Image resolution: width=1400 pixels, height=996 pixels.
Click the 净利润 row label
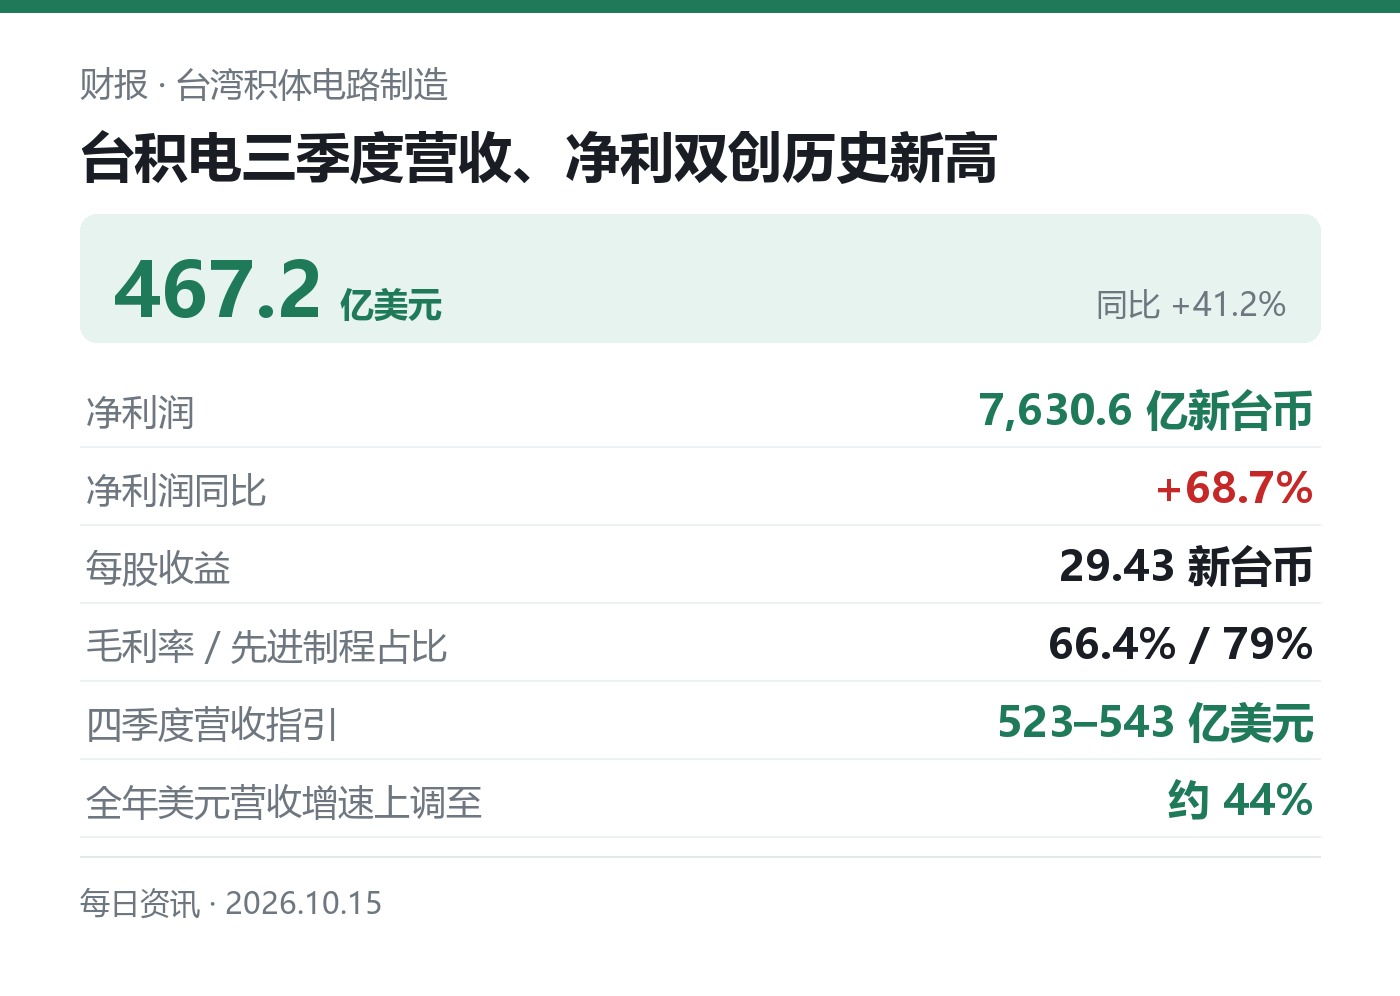coord(140,412)
